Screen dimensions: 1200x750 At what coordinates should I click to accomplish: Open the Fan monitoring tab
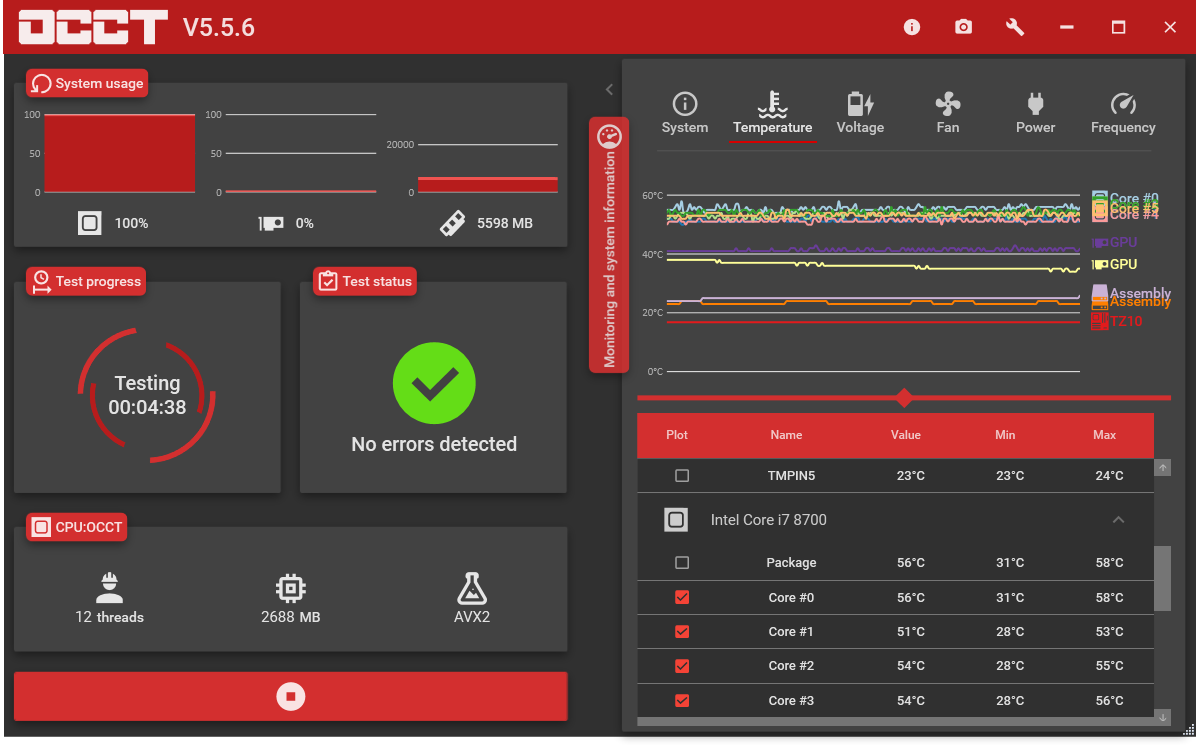pyautogui.click(x=947, y=113)
